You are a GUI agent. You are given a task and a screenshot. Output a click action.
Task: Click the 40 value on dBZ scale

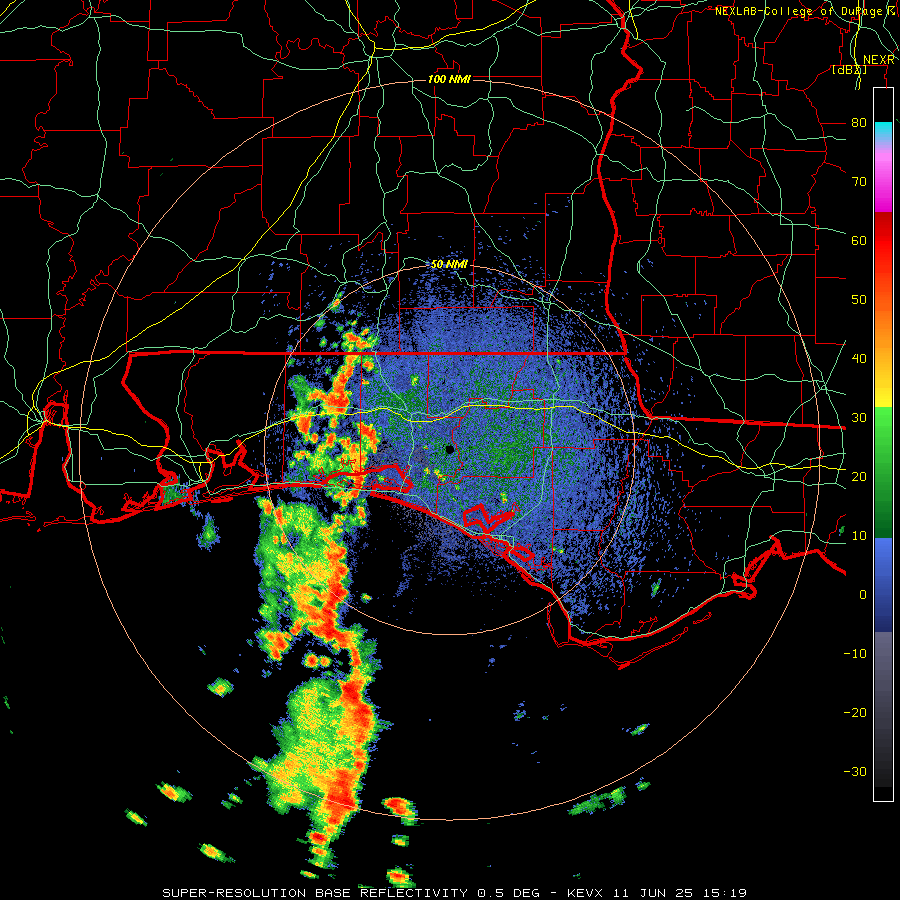859,359
